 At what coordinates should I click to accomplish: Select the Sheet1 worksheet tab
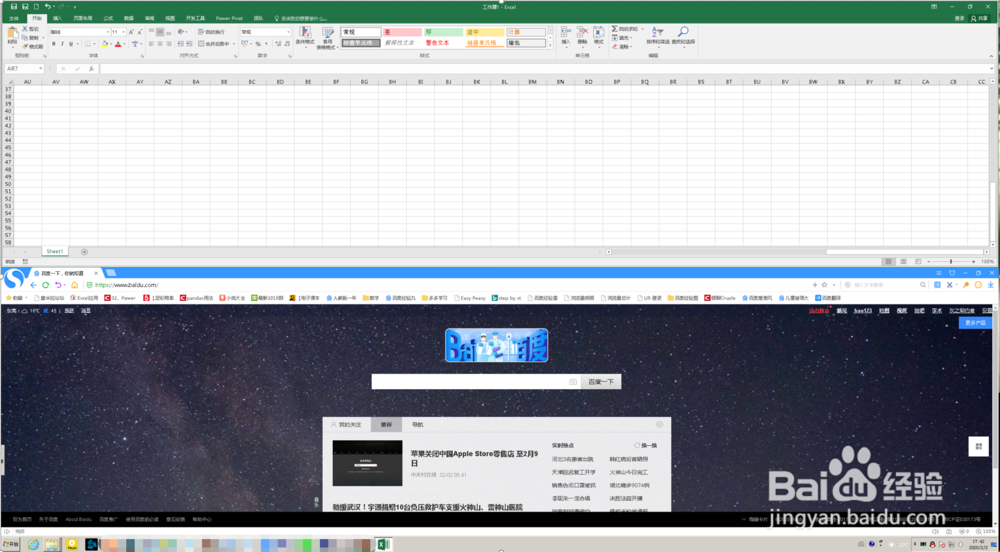55,252
